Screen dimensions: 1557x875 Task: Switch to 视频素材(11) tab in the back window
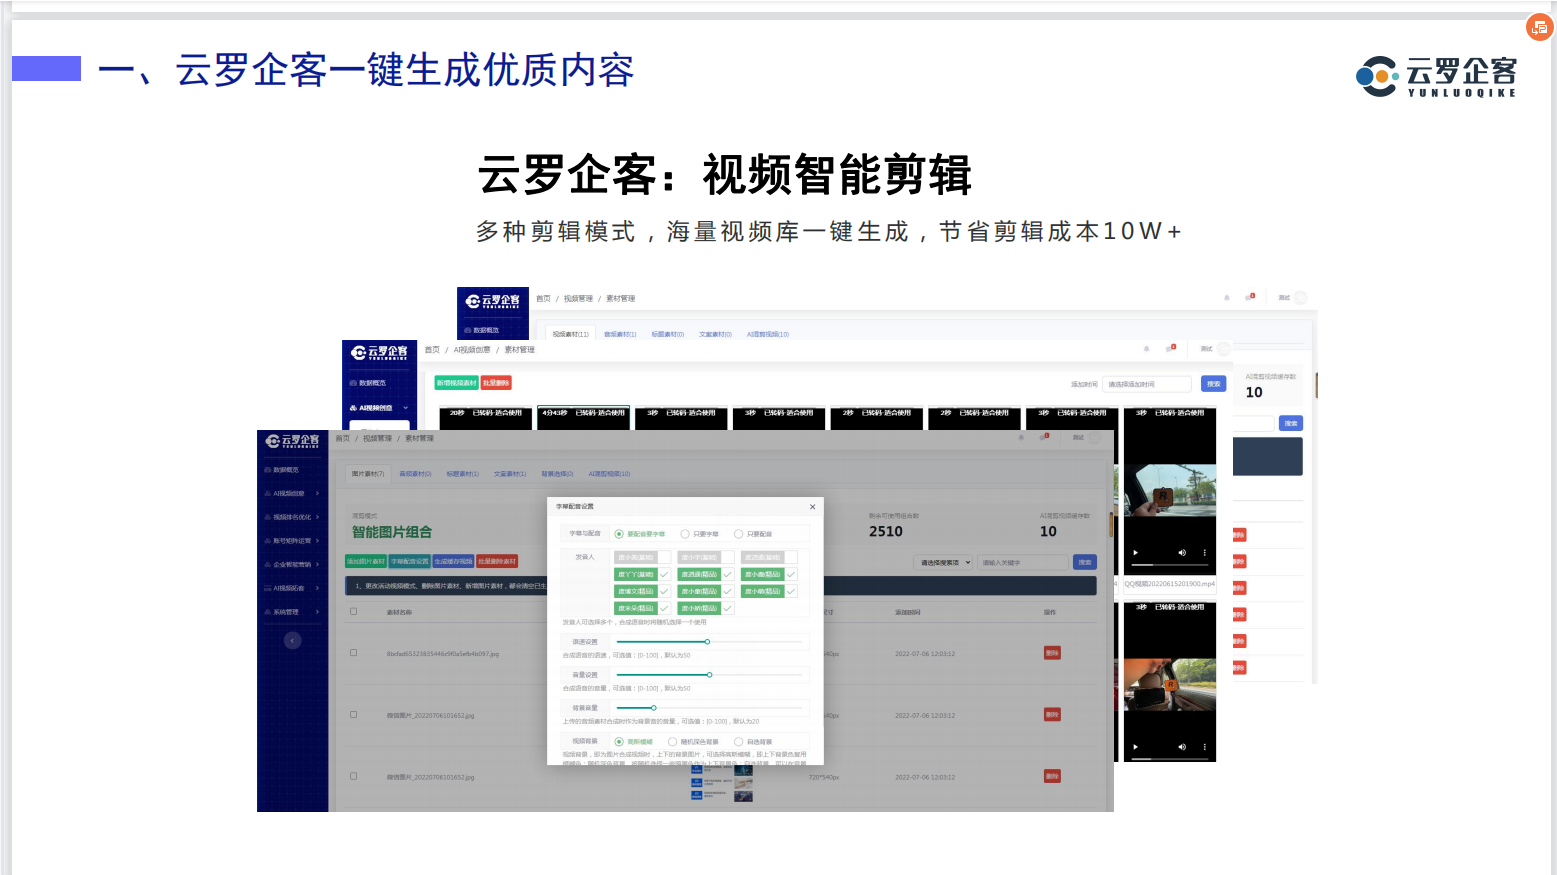[570, 334]
